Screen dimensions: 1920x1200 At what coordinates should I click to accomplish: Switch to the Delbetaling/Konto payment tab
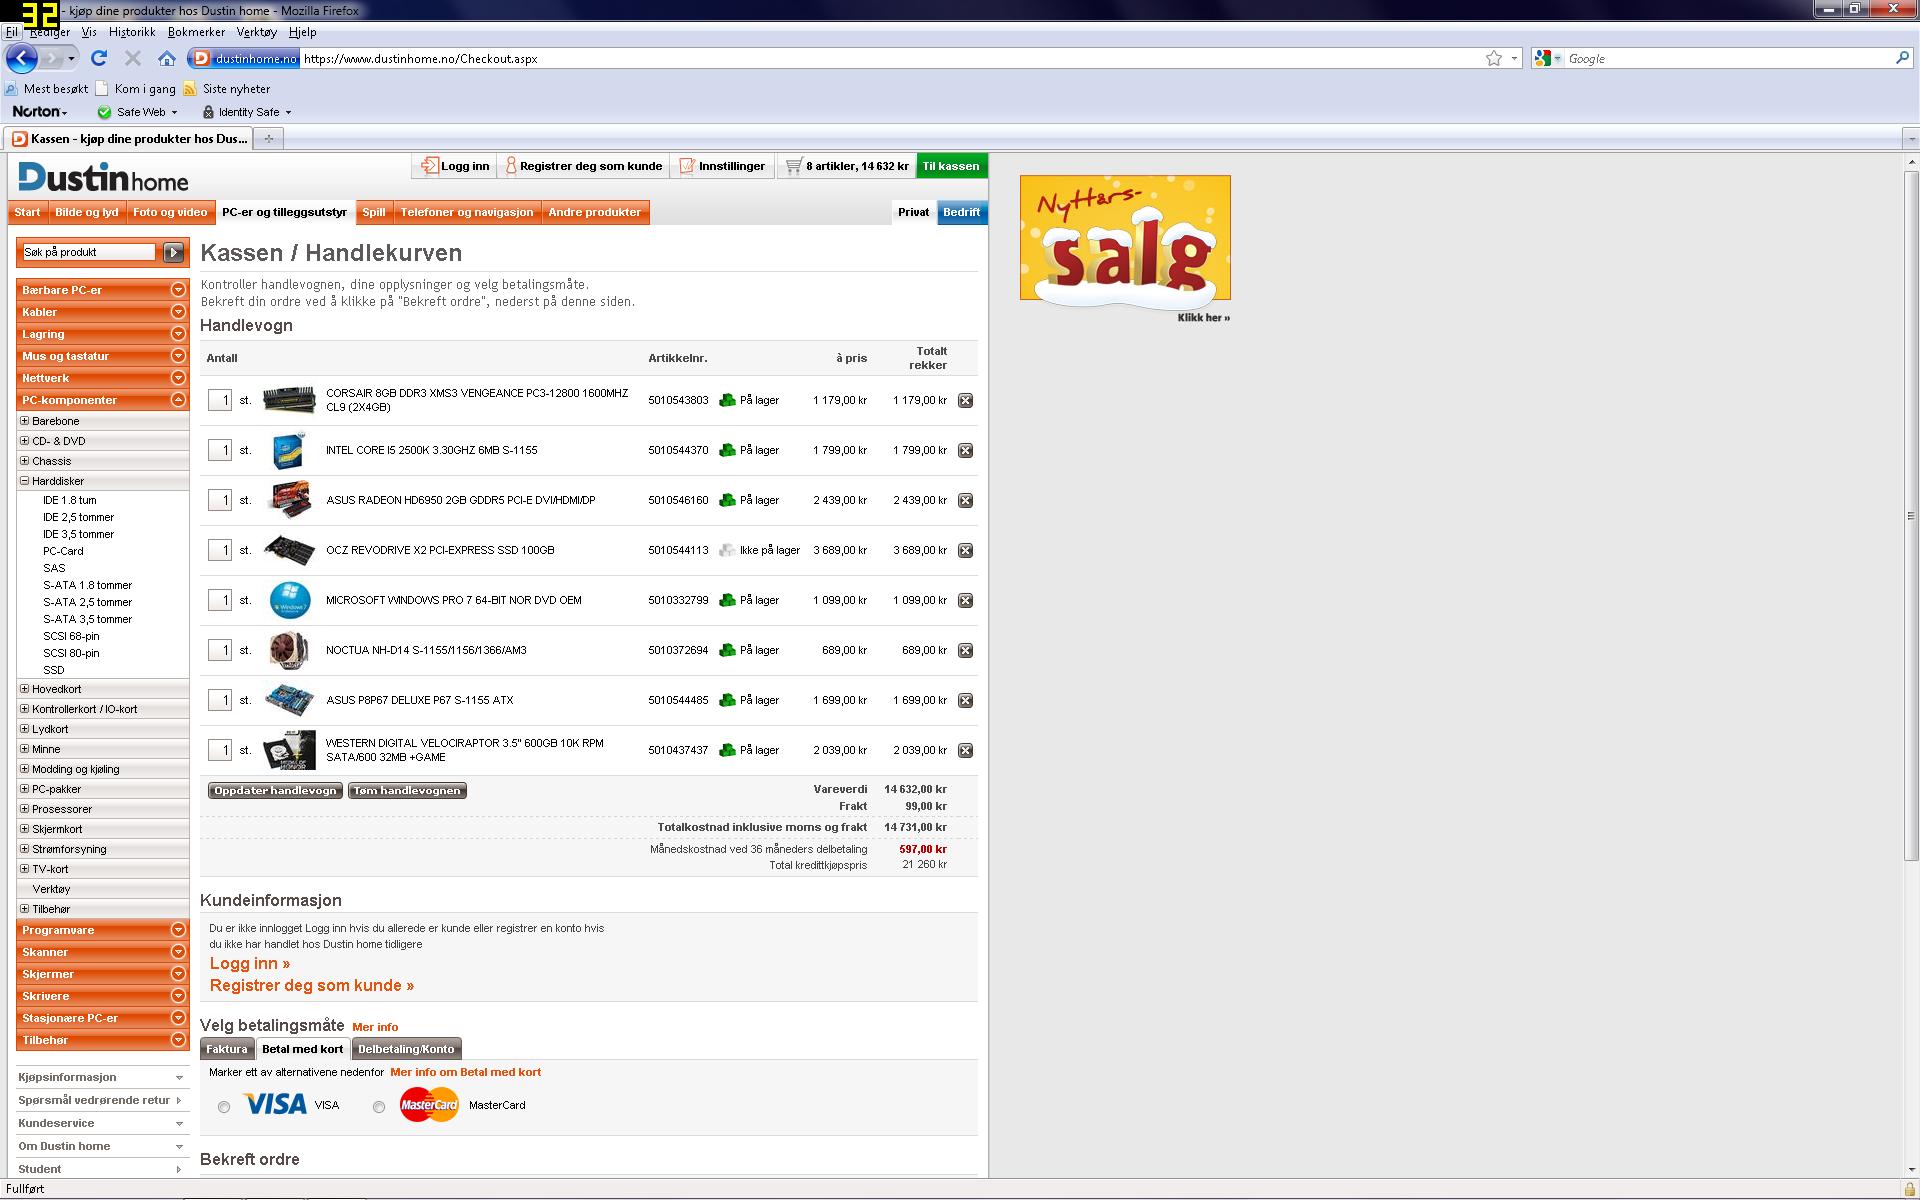tap(406, 1049)
